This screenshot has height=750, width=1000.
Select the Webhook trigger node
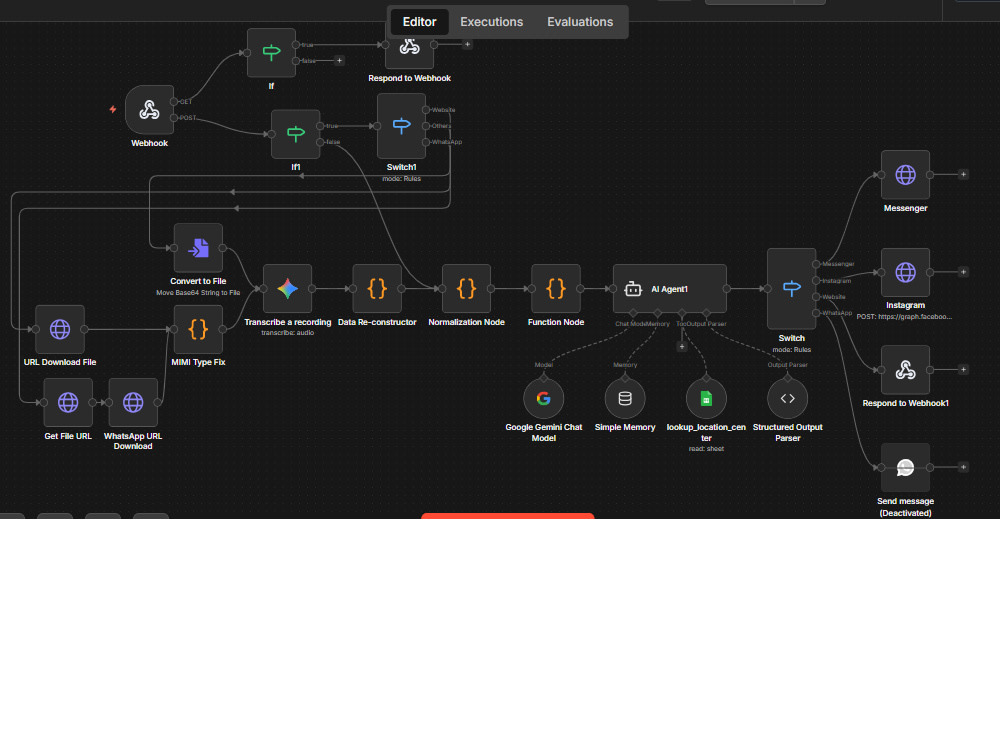click(149, 110)
